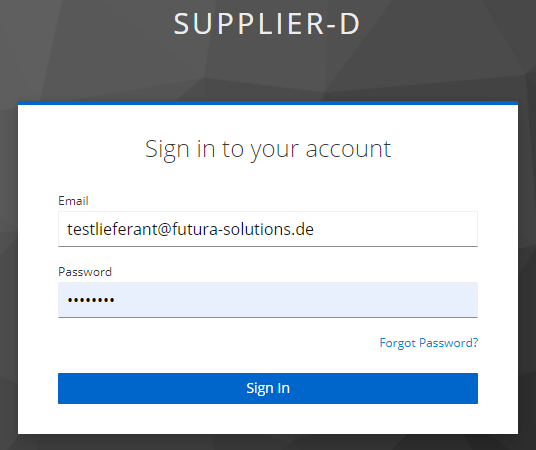Click the word 'account' in the heading
Viewport: 536px width, 450px height.
[348, 149]
